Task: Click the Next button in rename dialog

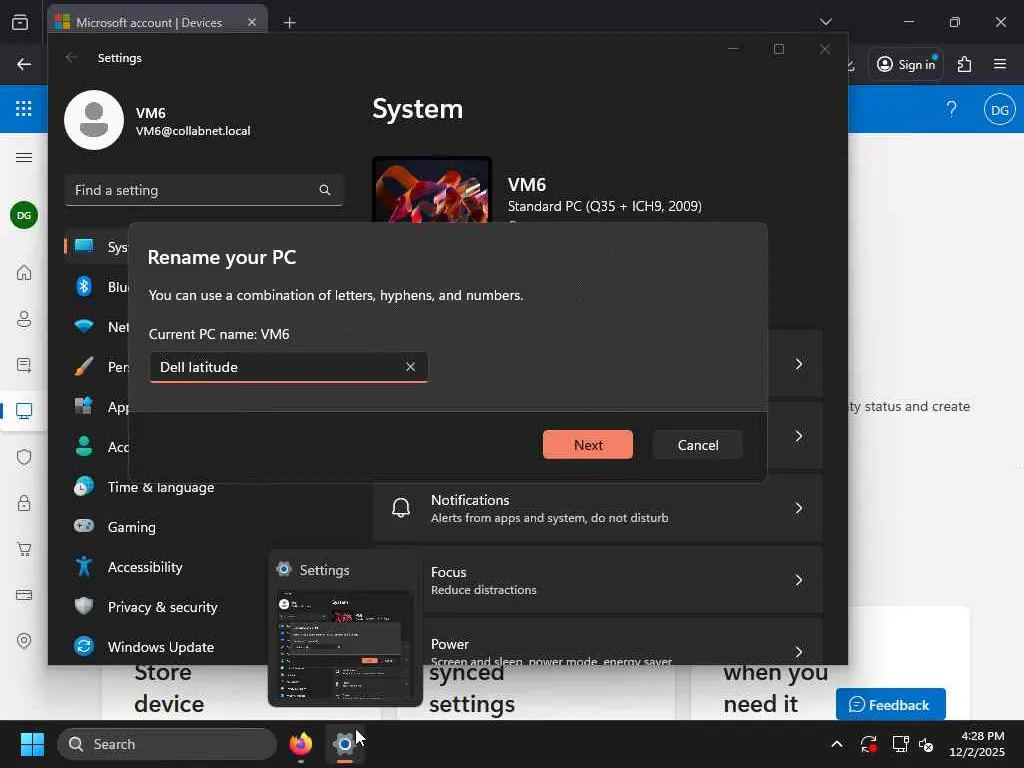Action: [587, 445]
